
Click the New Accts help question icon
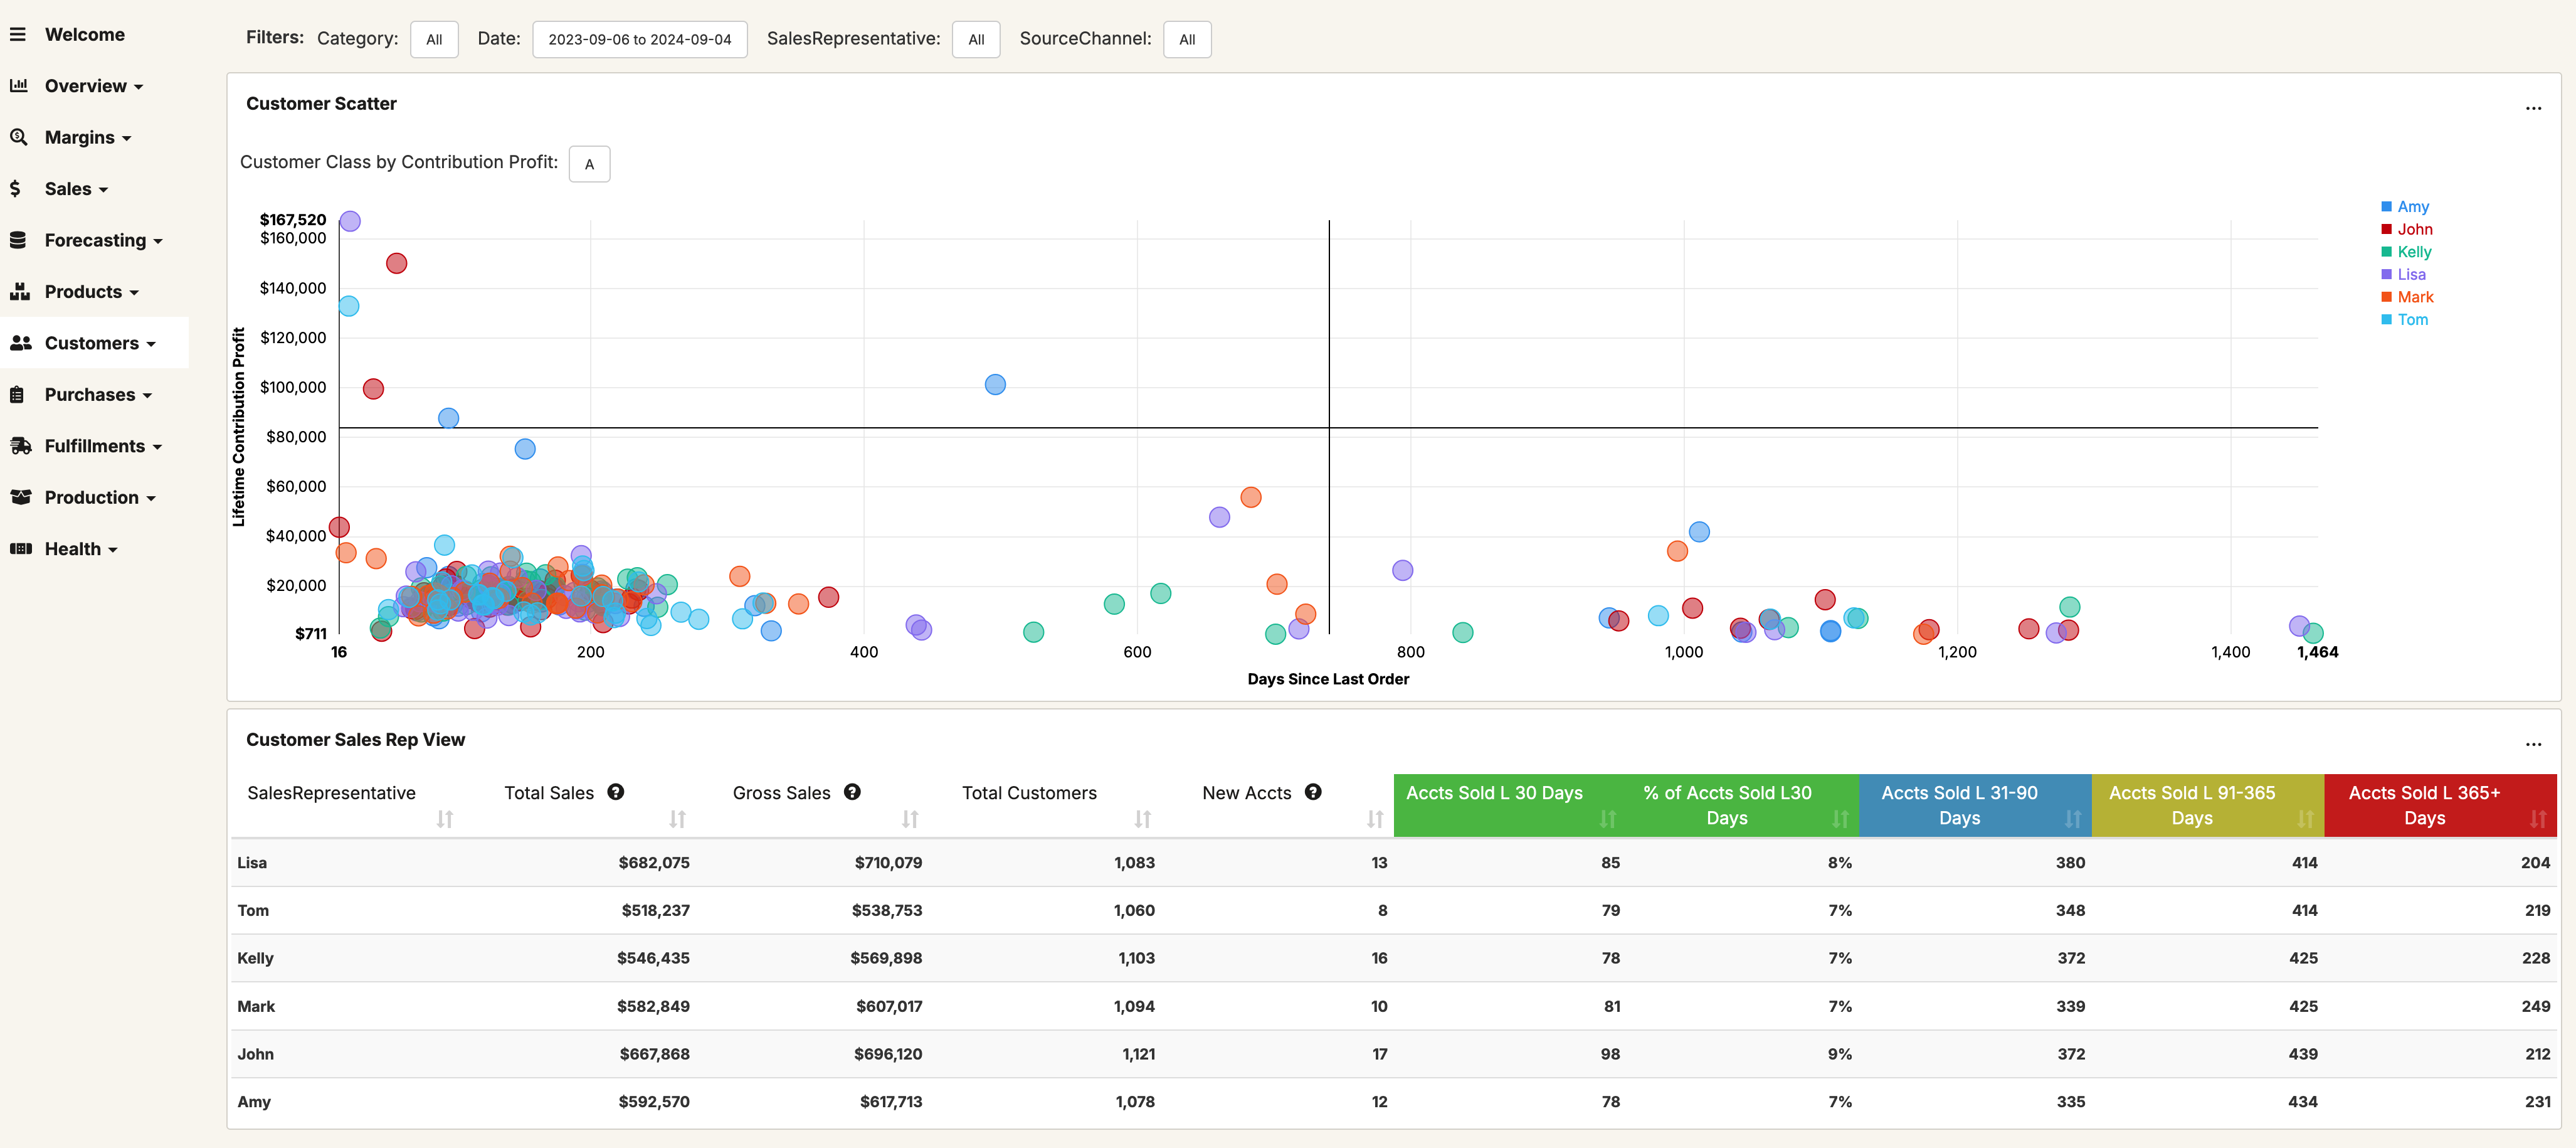1313,792
